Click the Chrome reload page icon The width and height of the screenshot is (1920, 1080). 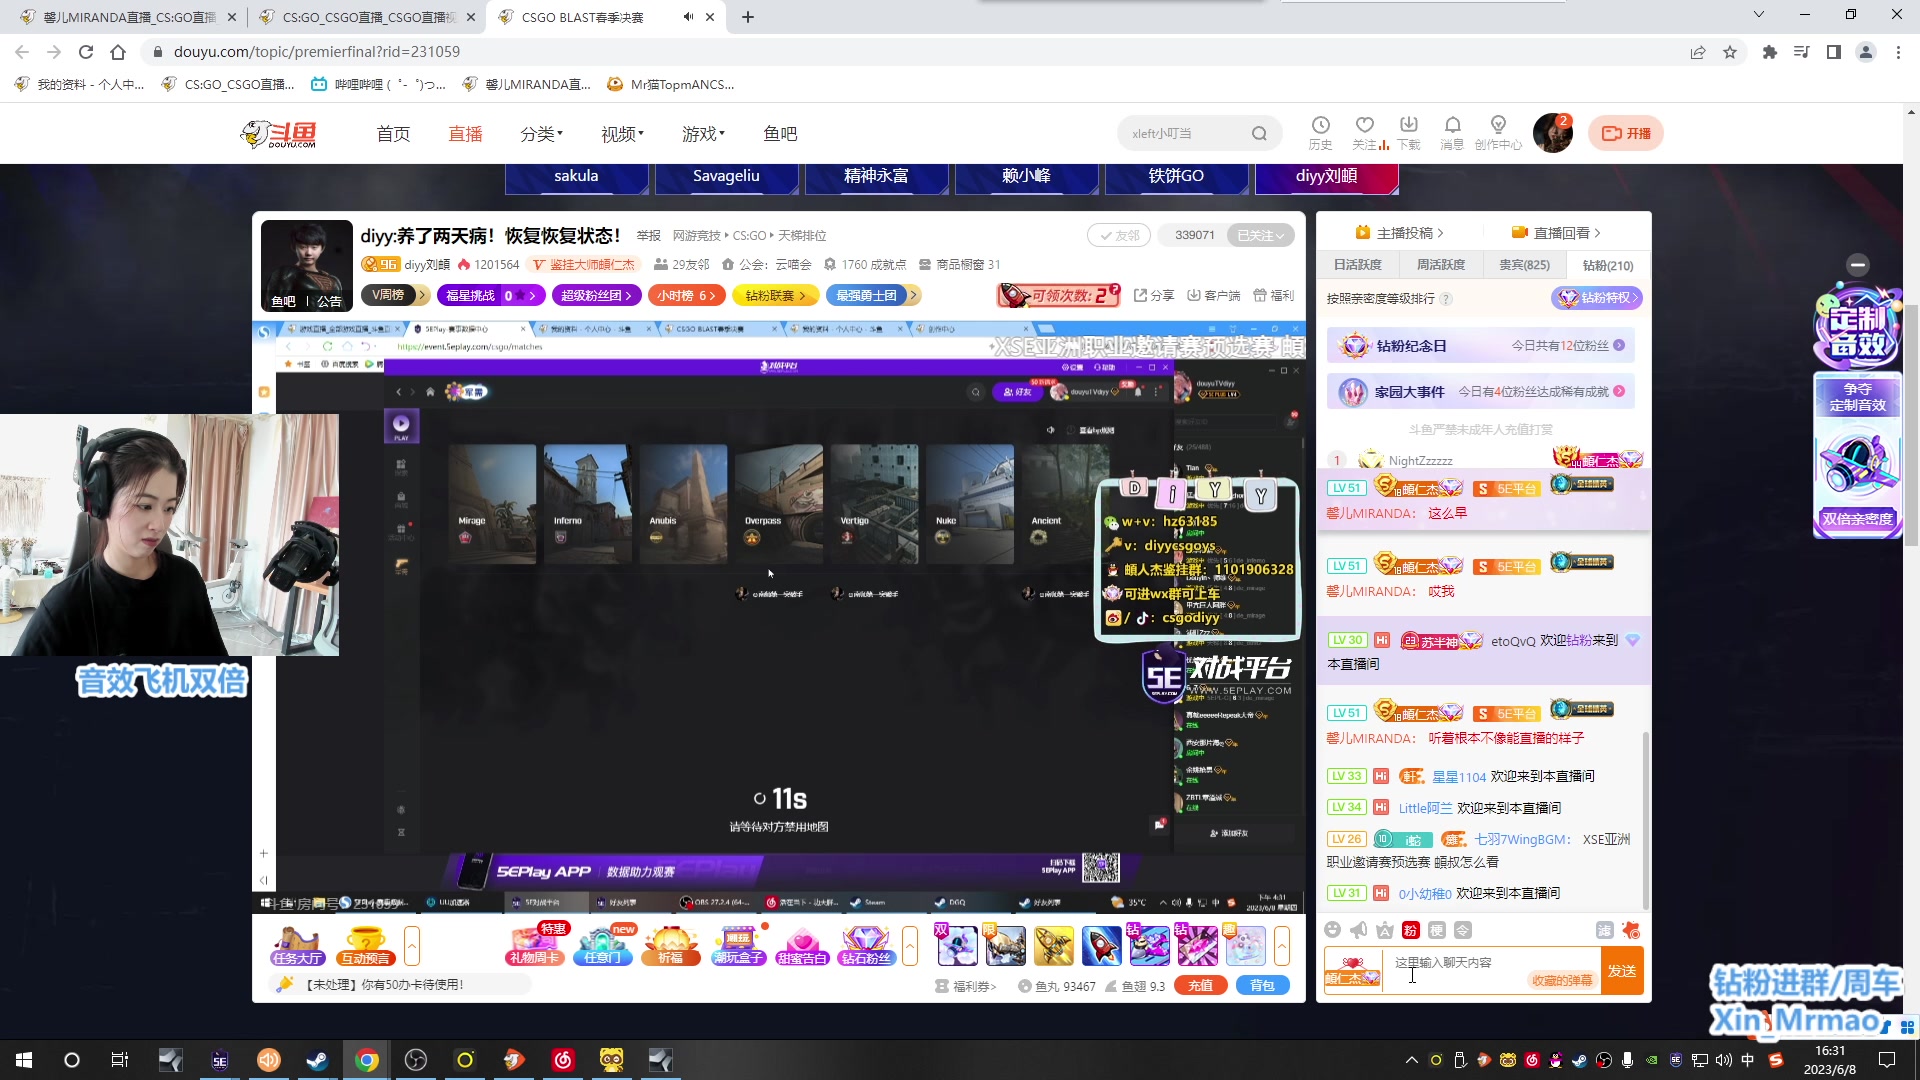pyautogui.click(x=86, y=52)
